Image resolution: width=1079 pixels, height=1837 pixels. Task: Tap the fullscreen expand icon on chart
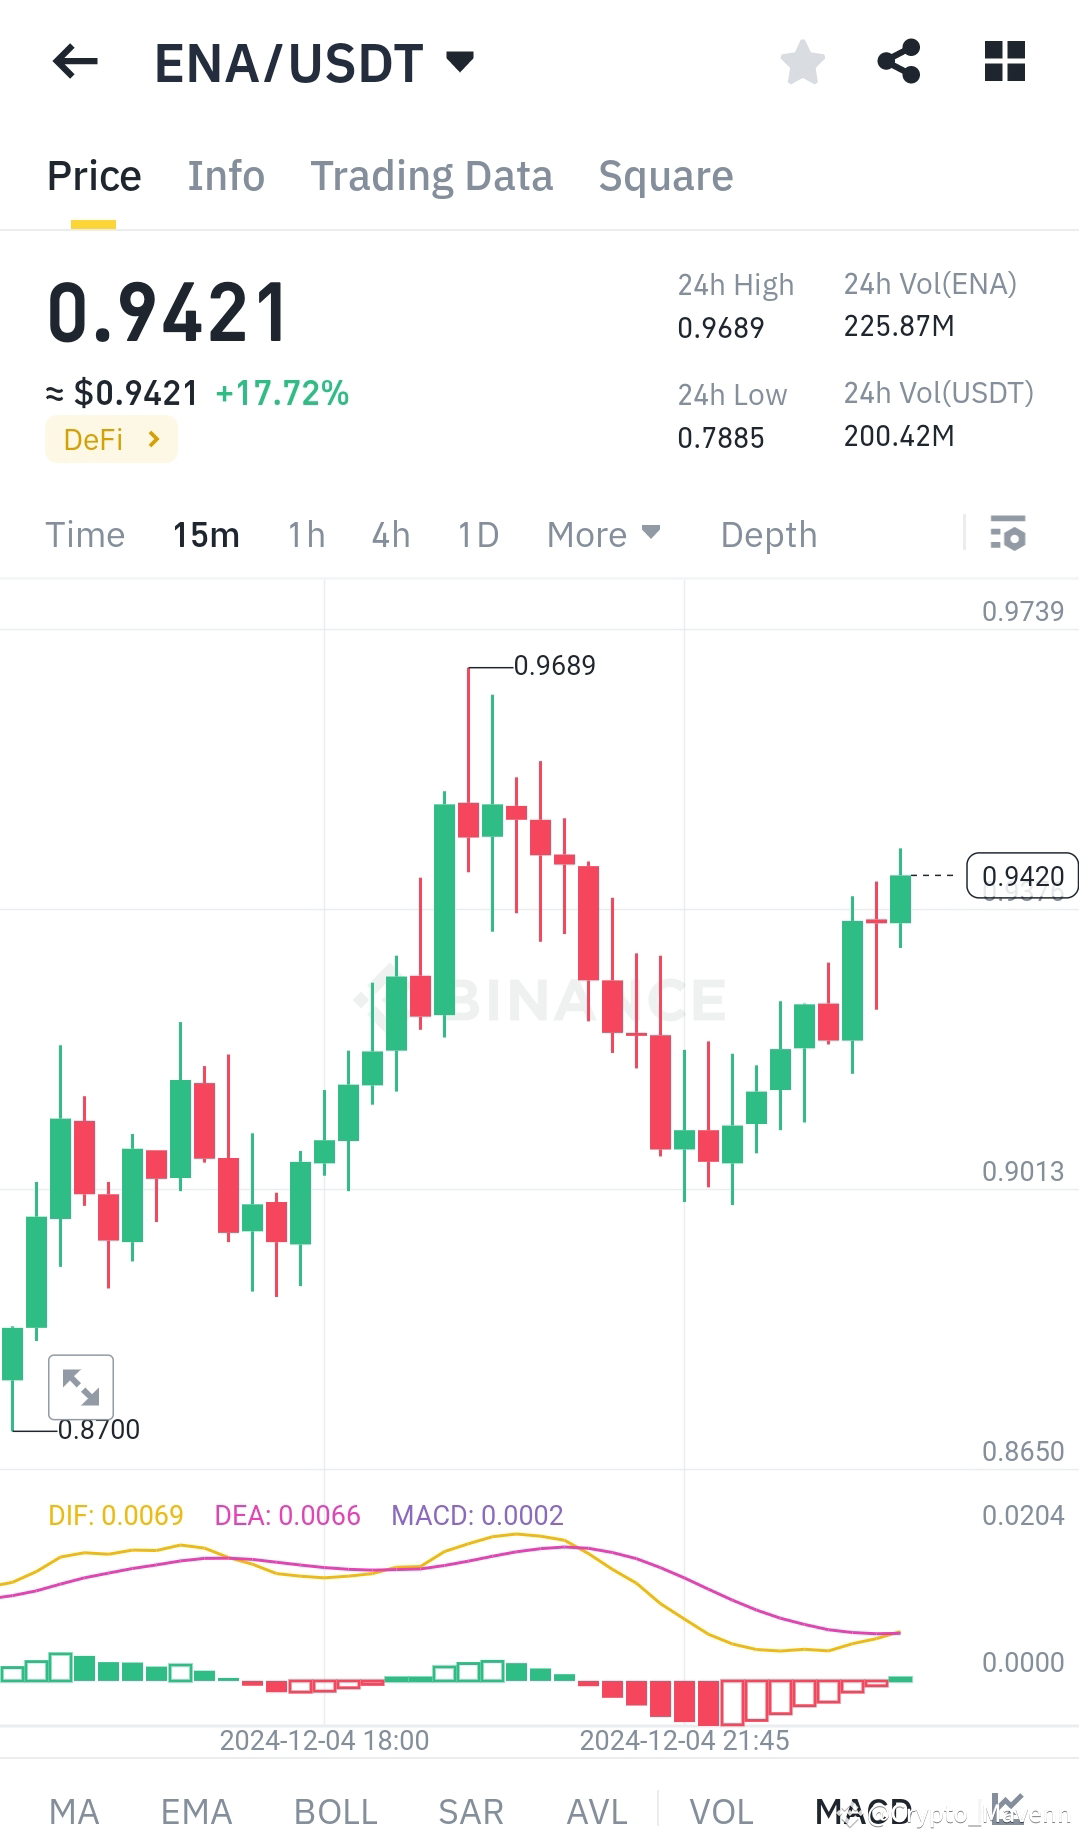80,1387
